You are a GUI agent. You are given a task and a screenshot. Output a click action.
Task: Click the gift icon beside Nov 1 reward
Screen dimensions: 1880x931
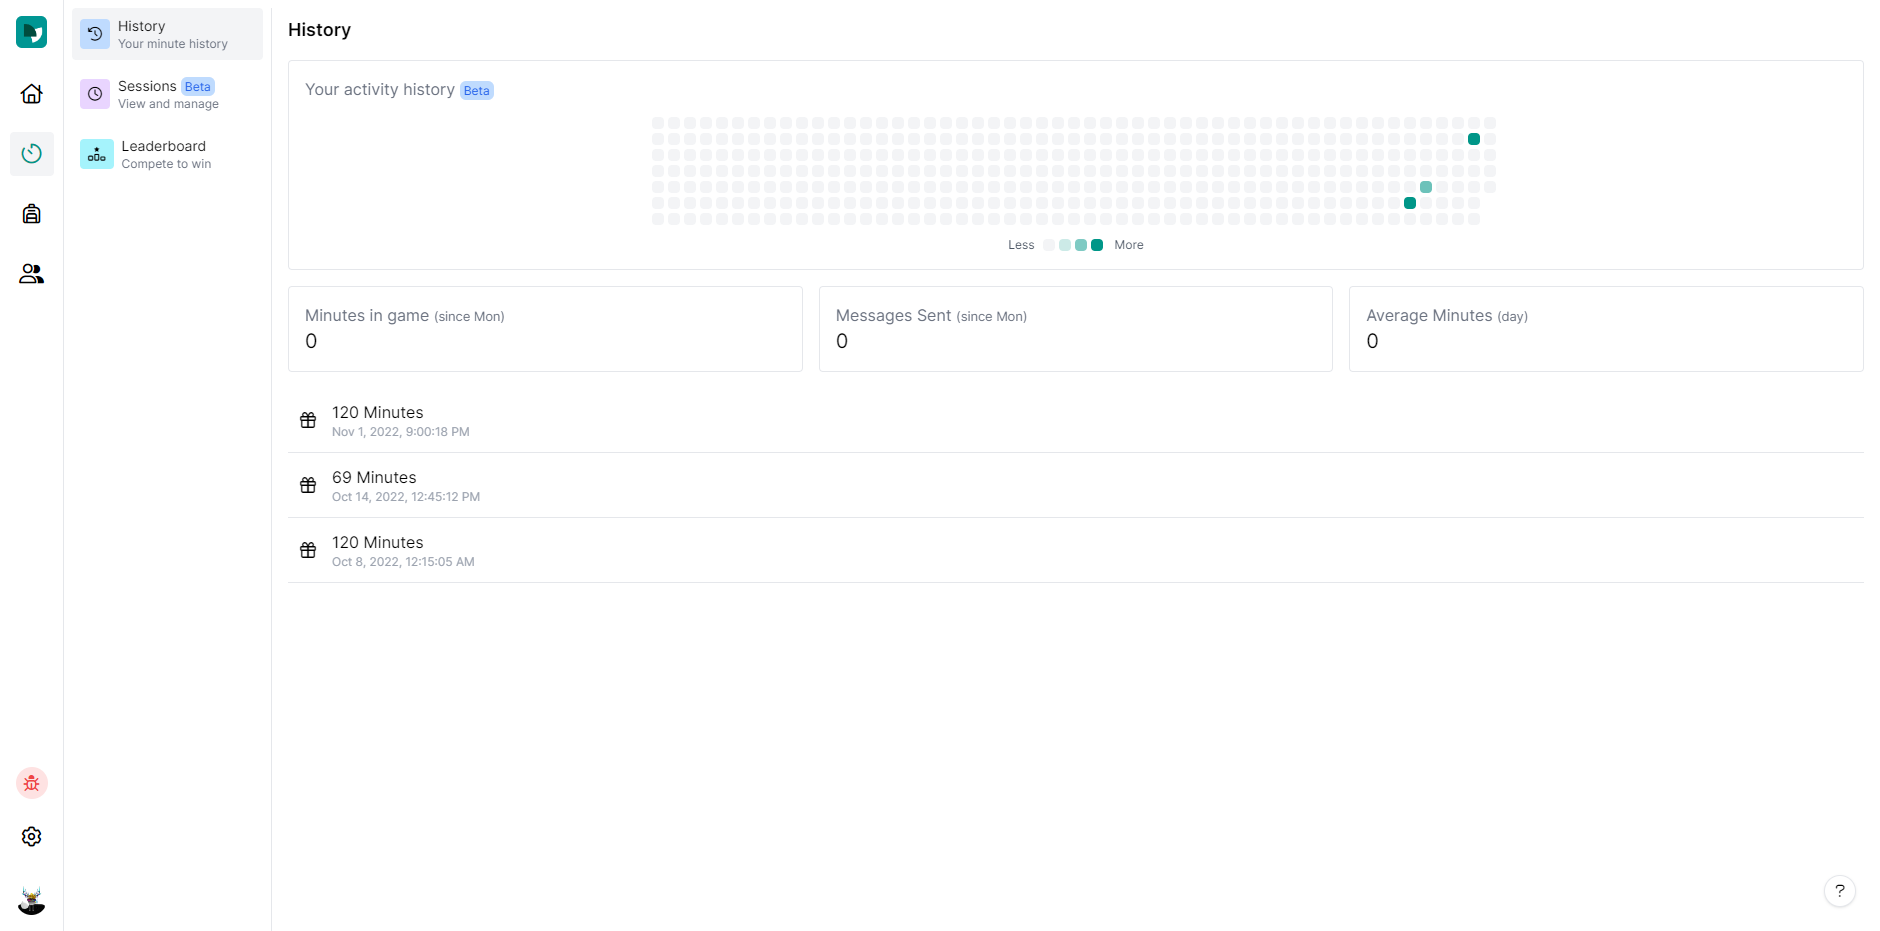tap(307, 420)
